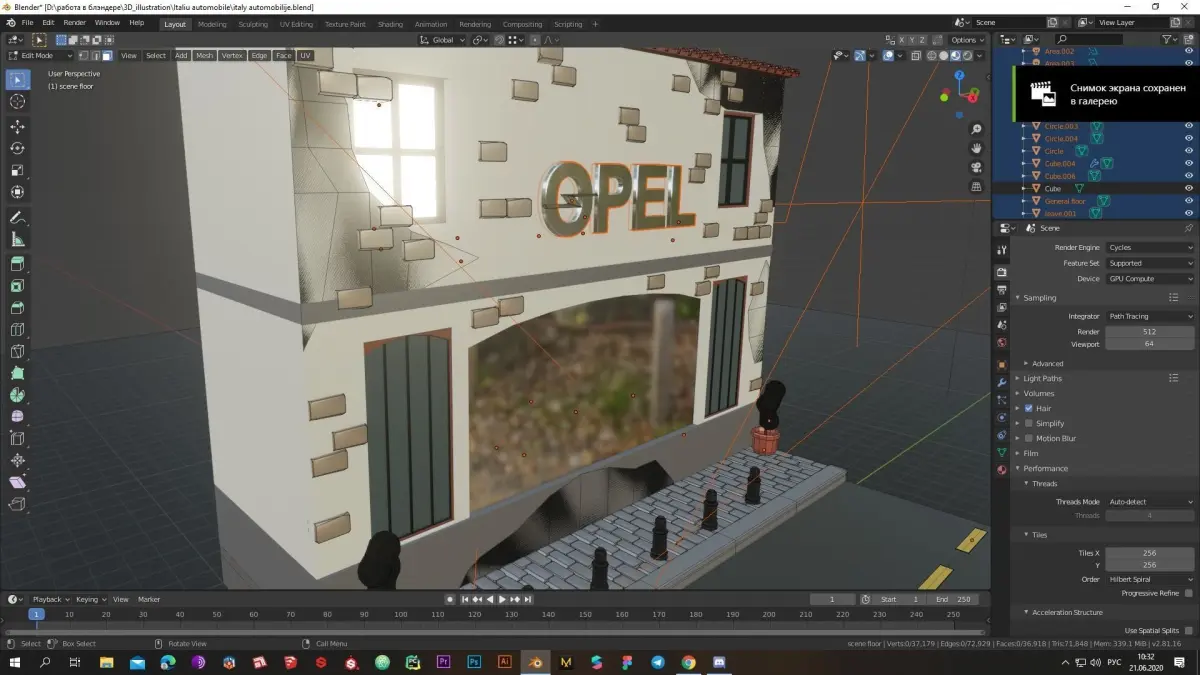Select the Bevel tool
Viewport: 1200px width, 675px height.
(x=17, y=308)
